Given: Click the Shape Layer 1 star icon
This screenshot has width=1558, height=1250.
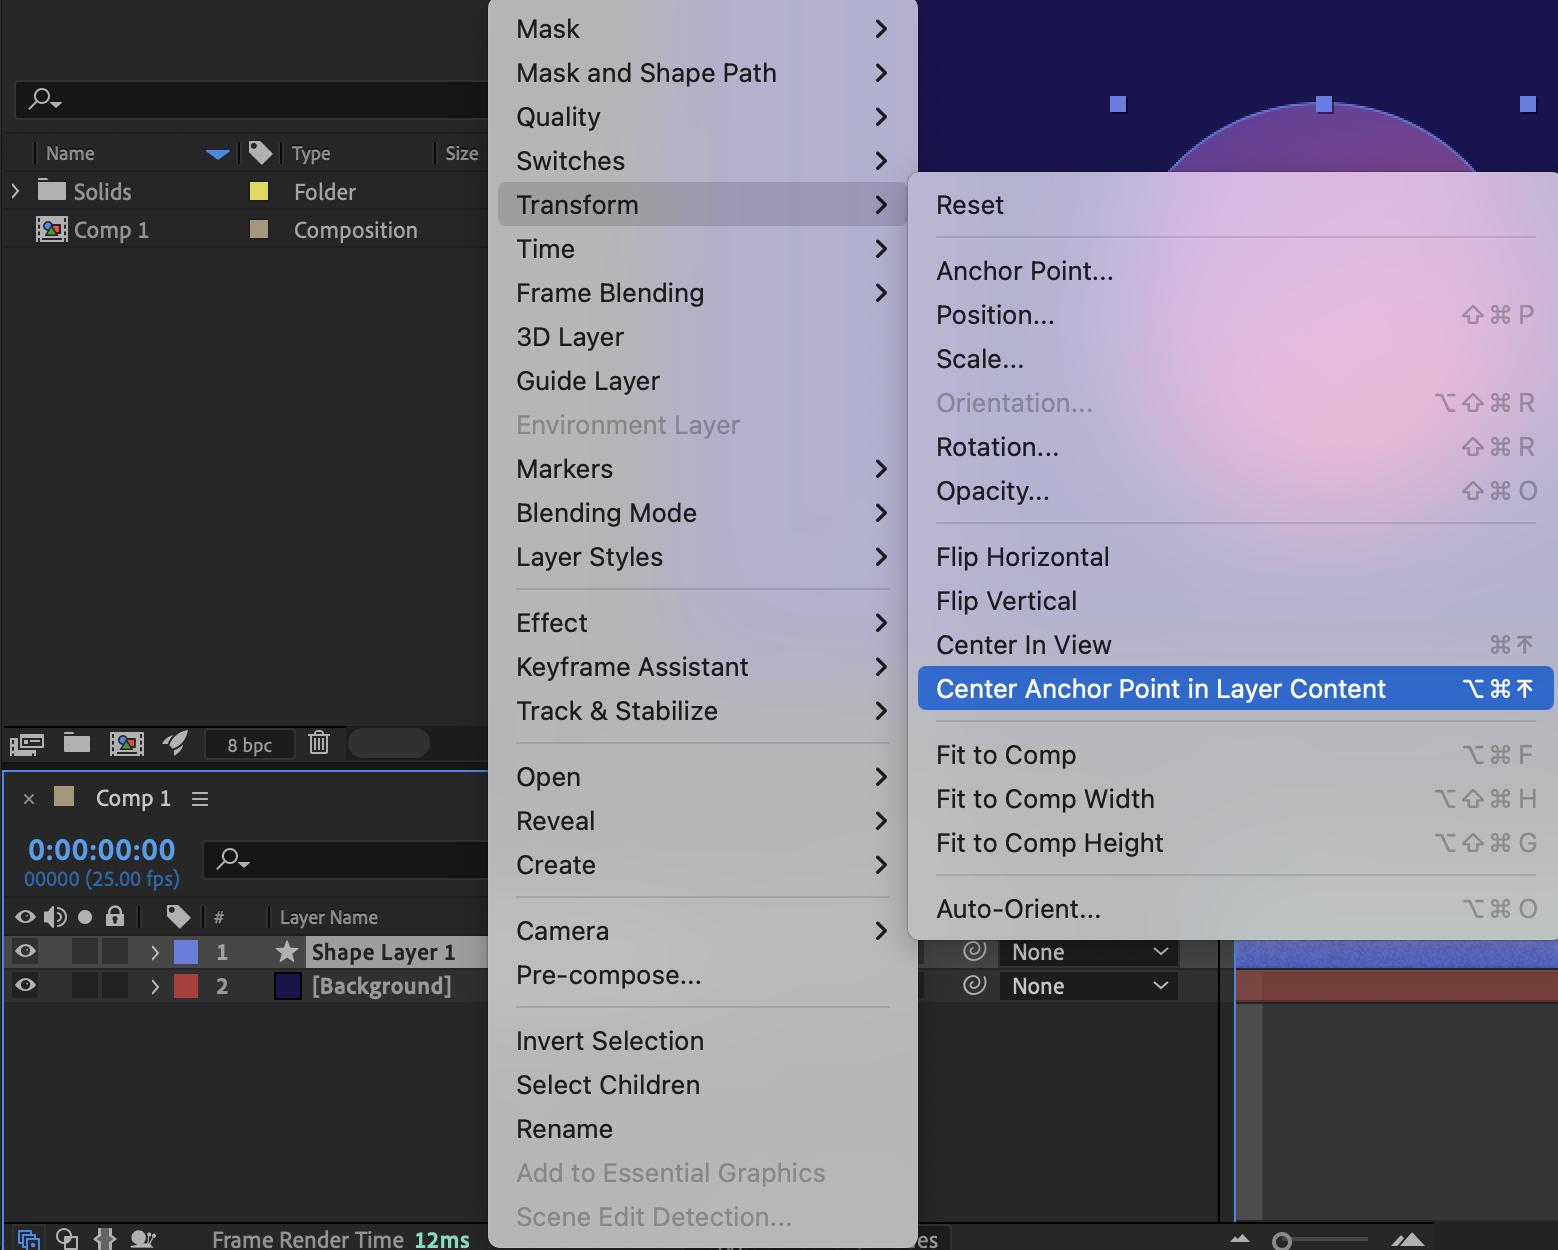Looking at the screenshot, I should click(287, 952).
